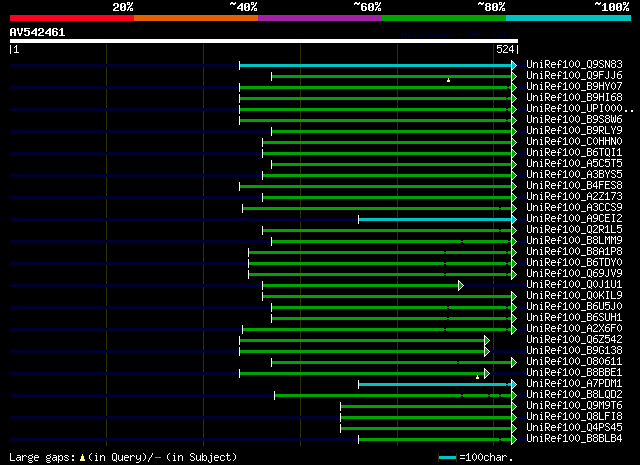The height and width of the screenshot is (465, 640).
Task: Click the UniRef100_B6TDY0 label
Action: coord(574,263)
